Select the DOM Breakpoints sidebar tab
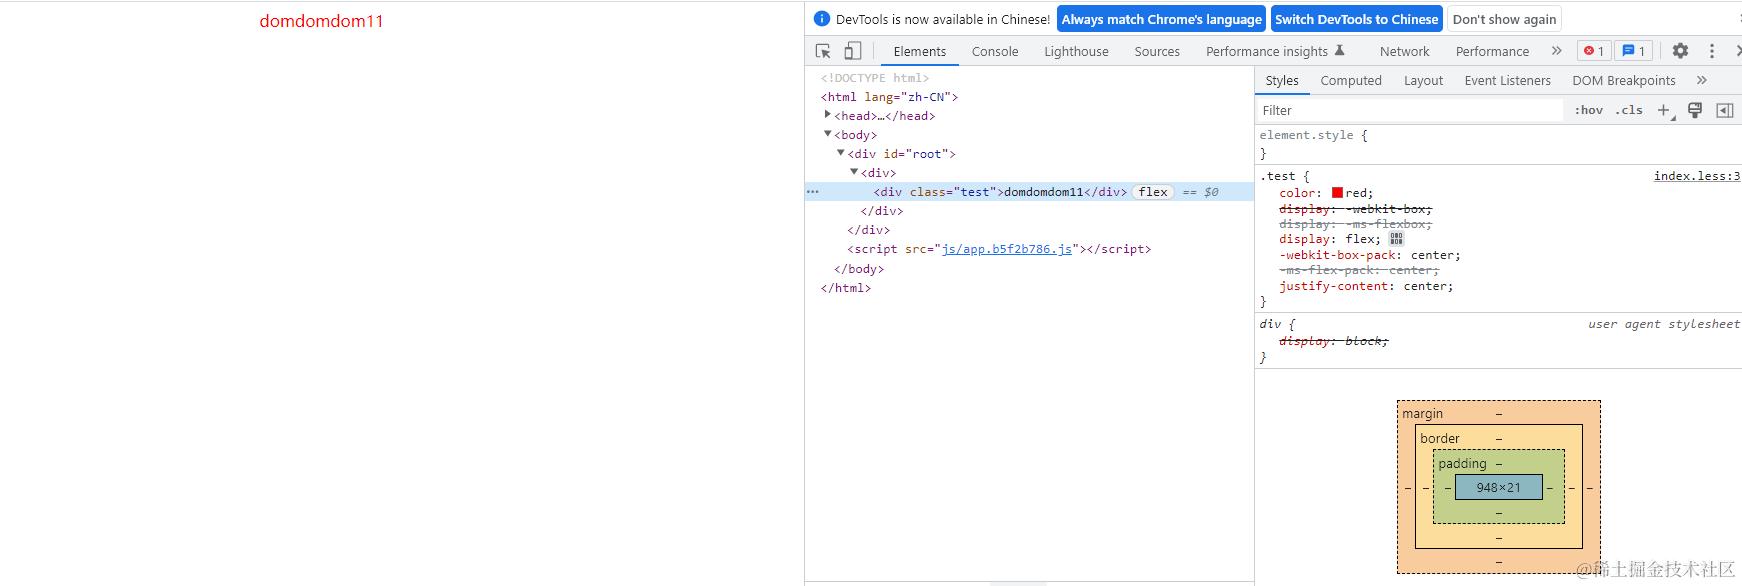The image size is (1742, 586). click(x=1624, y=80)
